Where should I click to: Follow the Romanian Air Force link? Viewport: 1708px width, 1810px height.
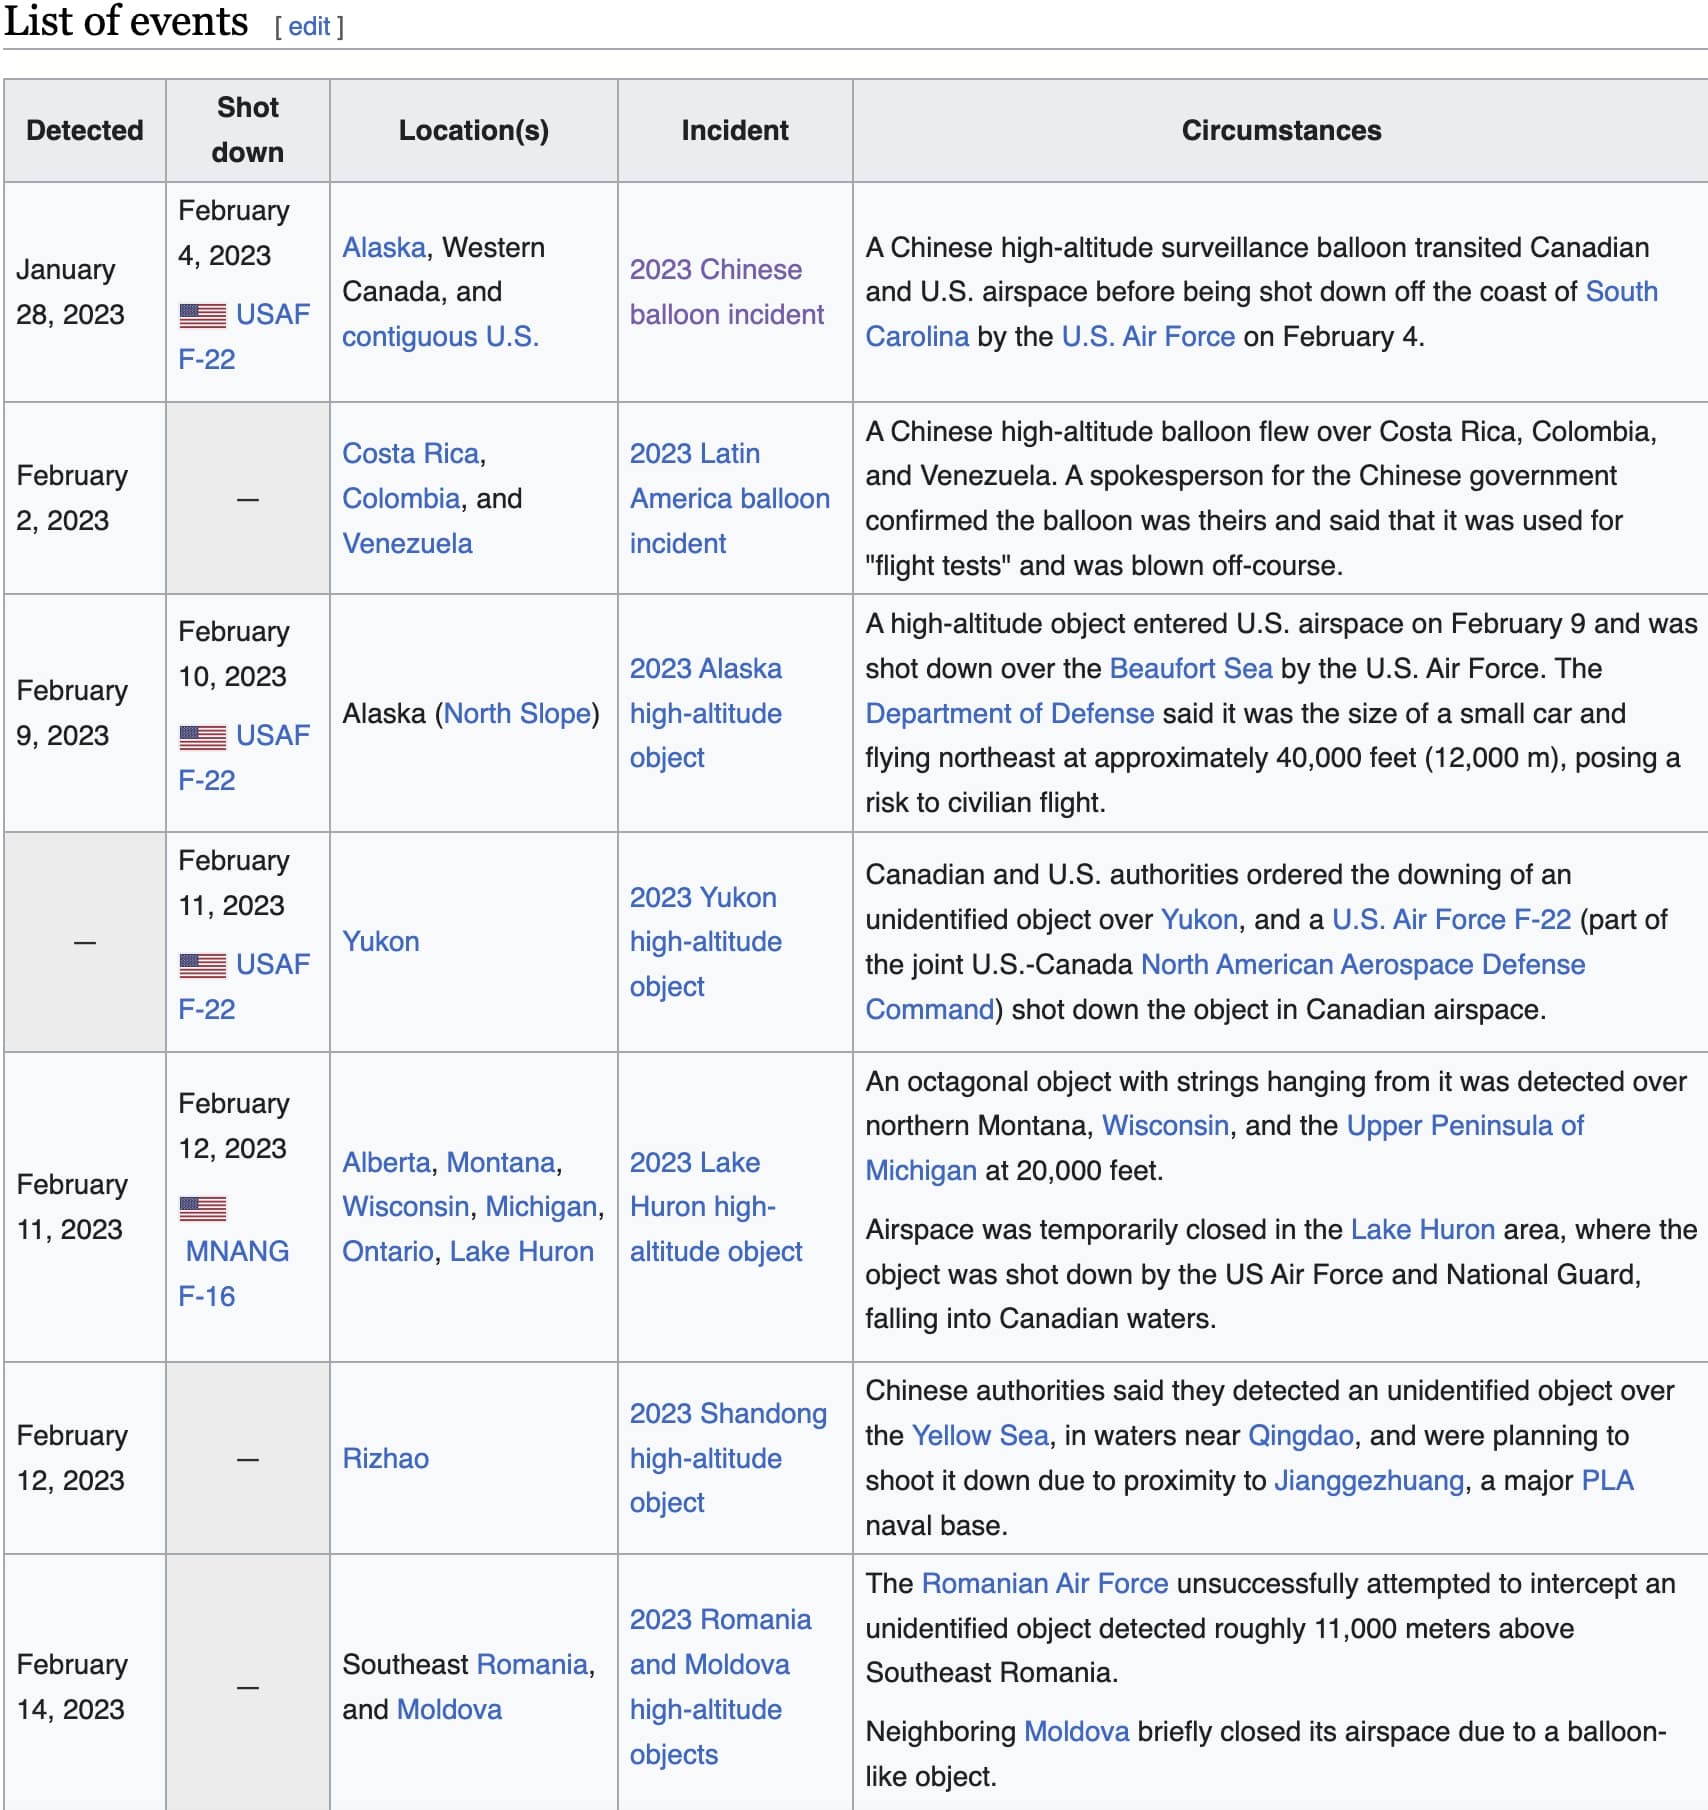(x=1044, y=1584)
